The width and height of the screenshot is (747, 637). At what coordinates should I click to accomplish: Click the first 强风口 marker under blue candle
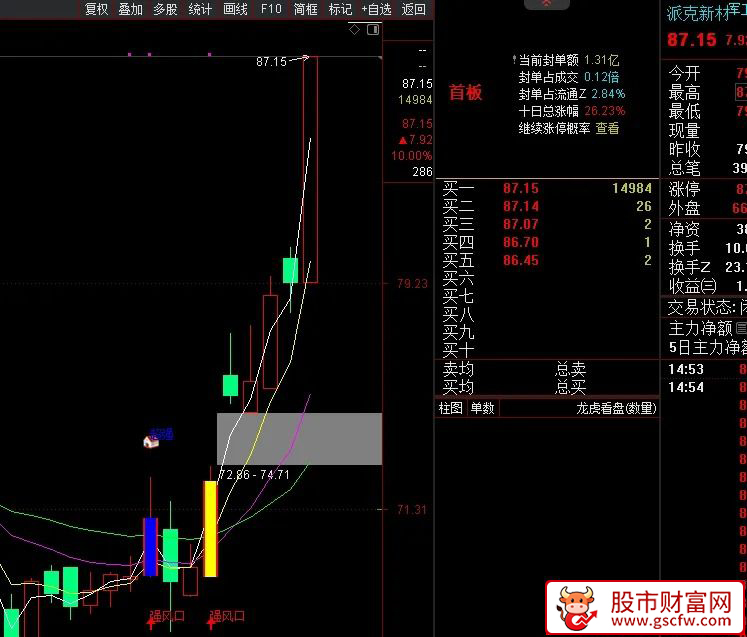click(x=167, y=617)
